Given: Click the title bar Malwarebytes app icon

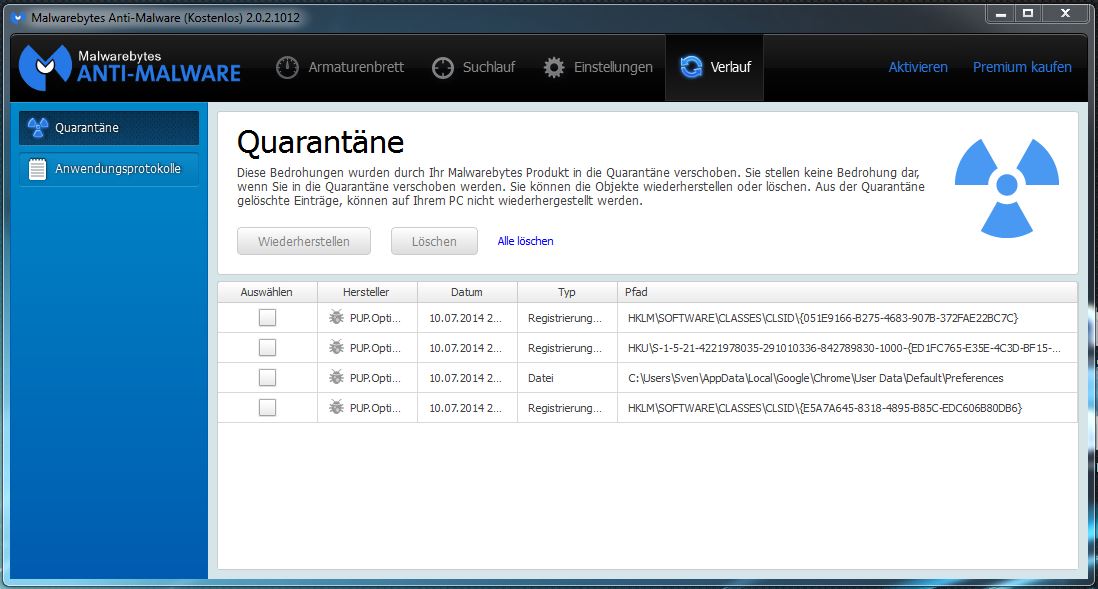Looking at the screenshot, I should [18, 18].
